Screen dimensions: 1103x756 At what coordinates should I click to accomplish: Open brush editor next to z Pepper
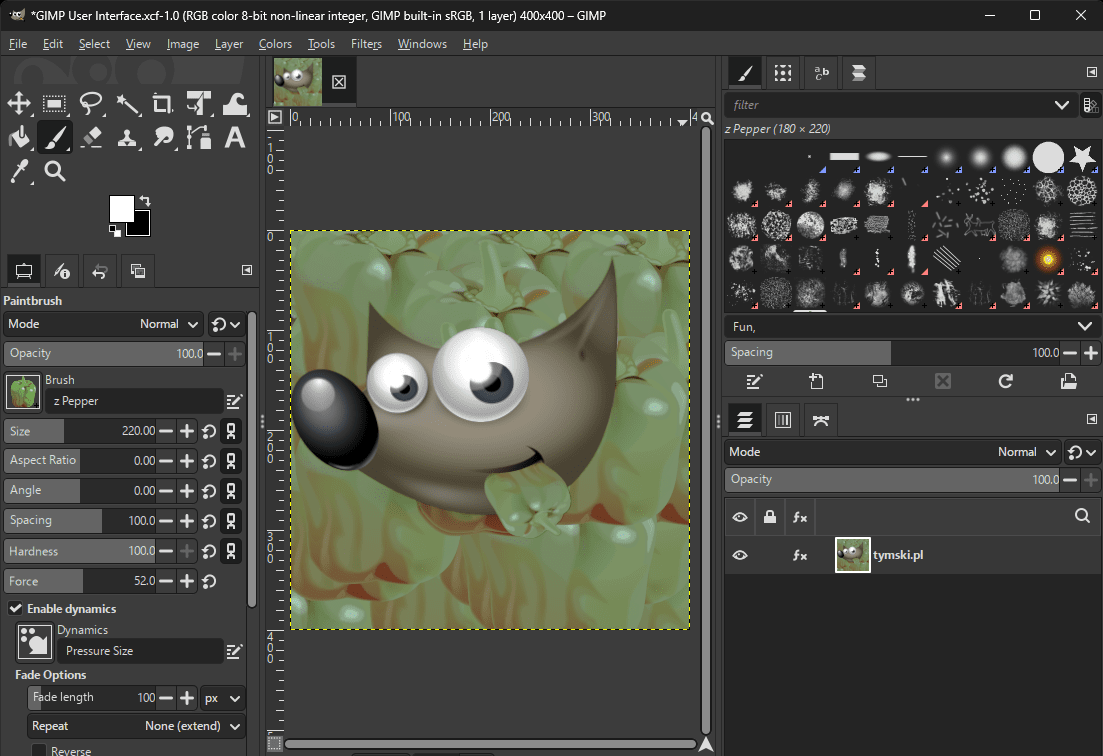[x=234, y=402]
